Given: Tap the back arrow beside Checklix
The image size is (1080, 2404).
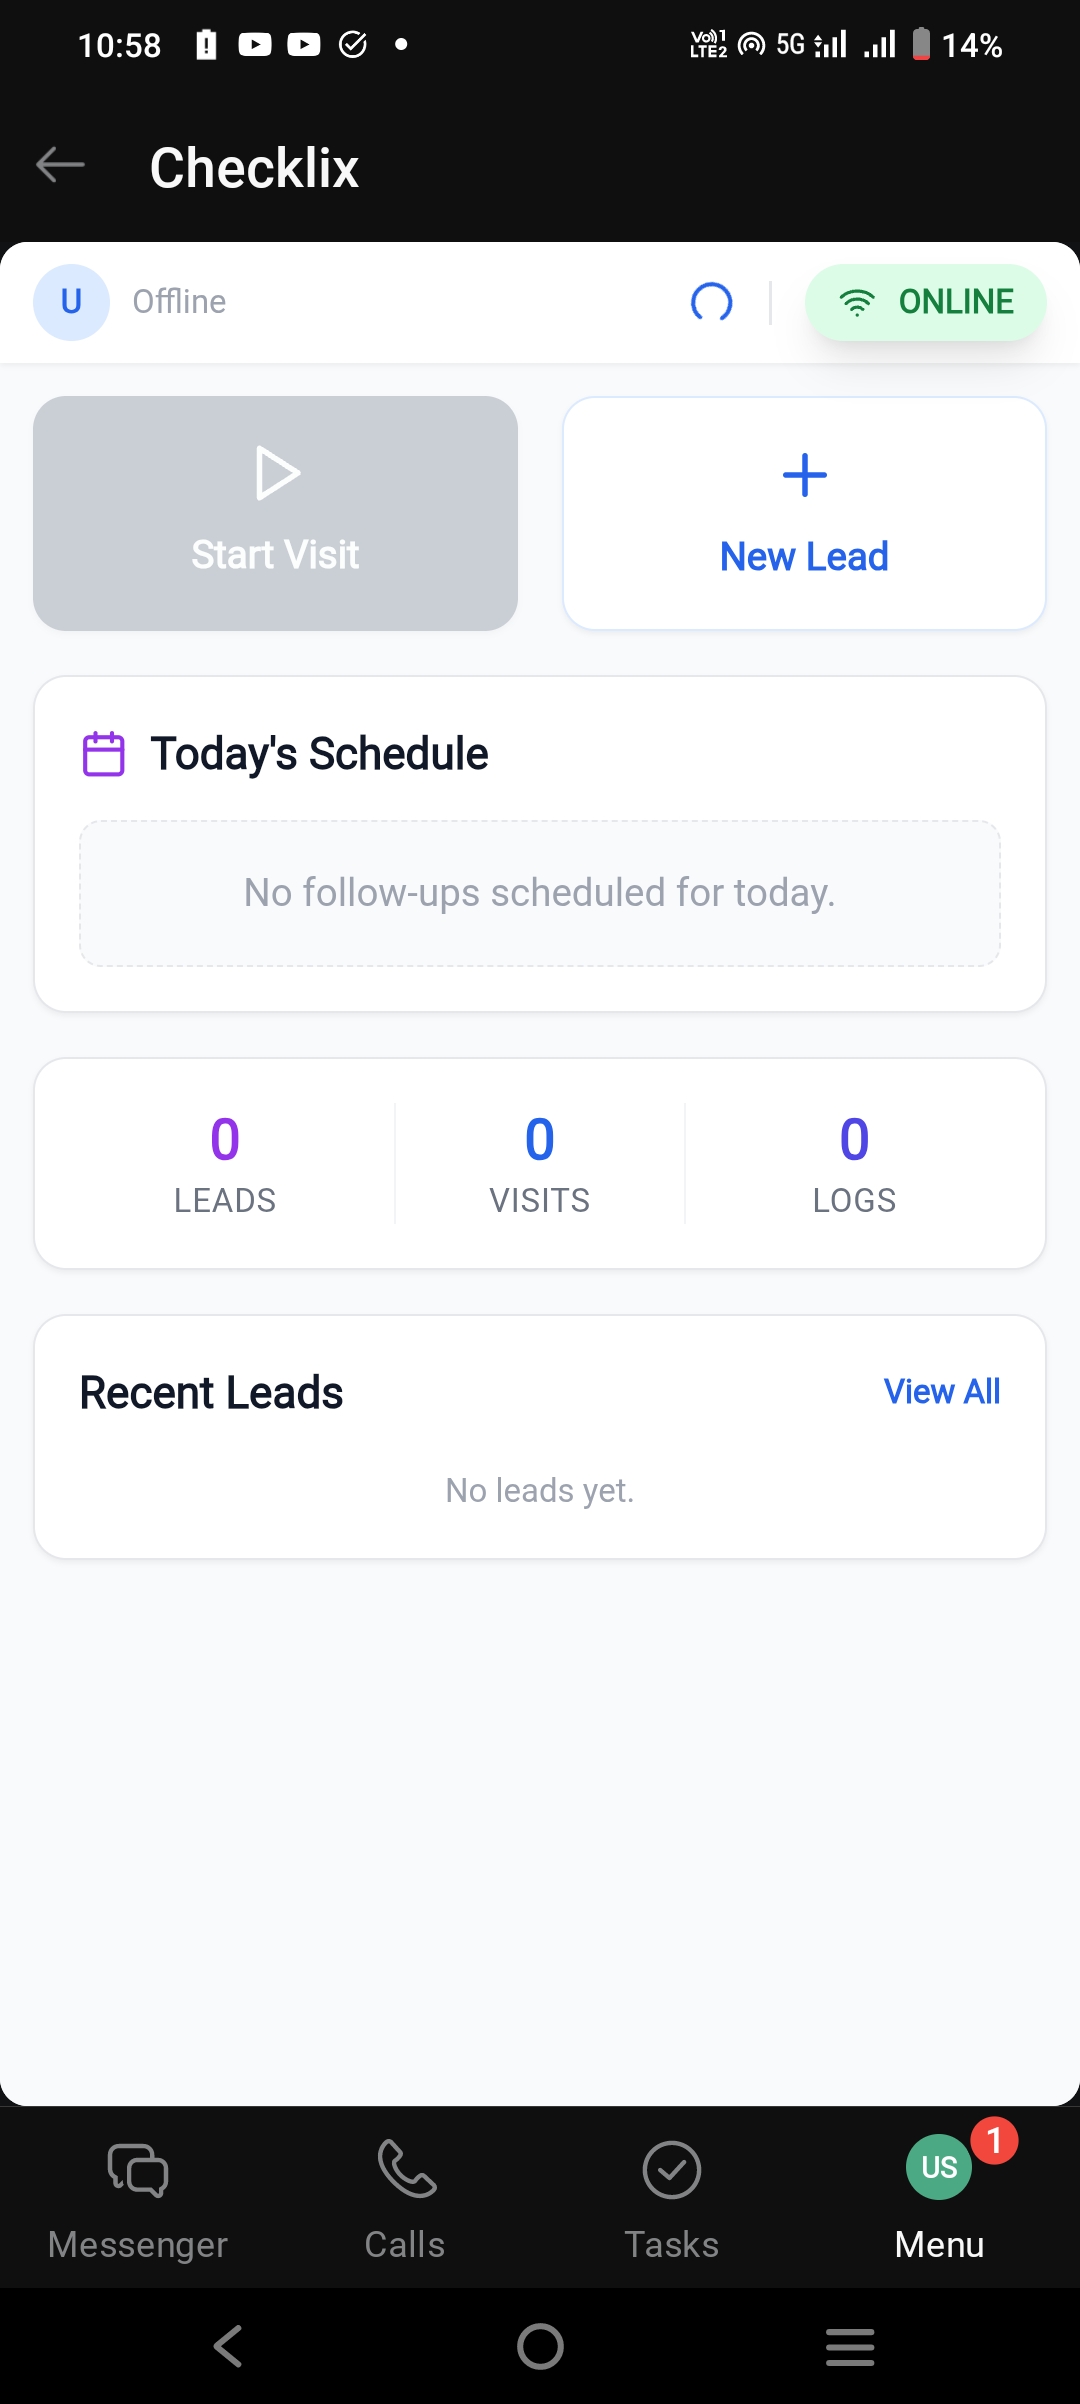Looking at the screenshot, I should click(x=60, y=165).
